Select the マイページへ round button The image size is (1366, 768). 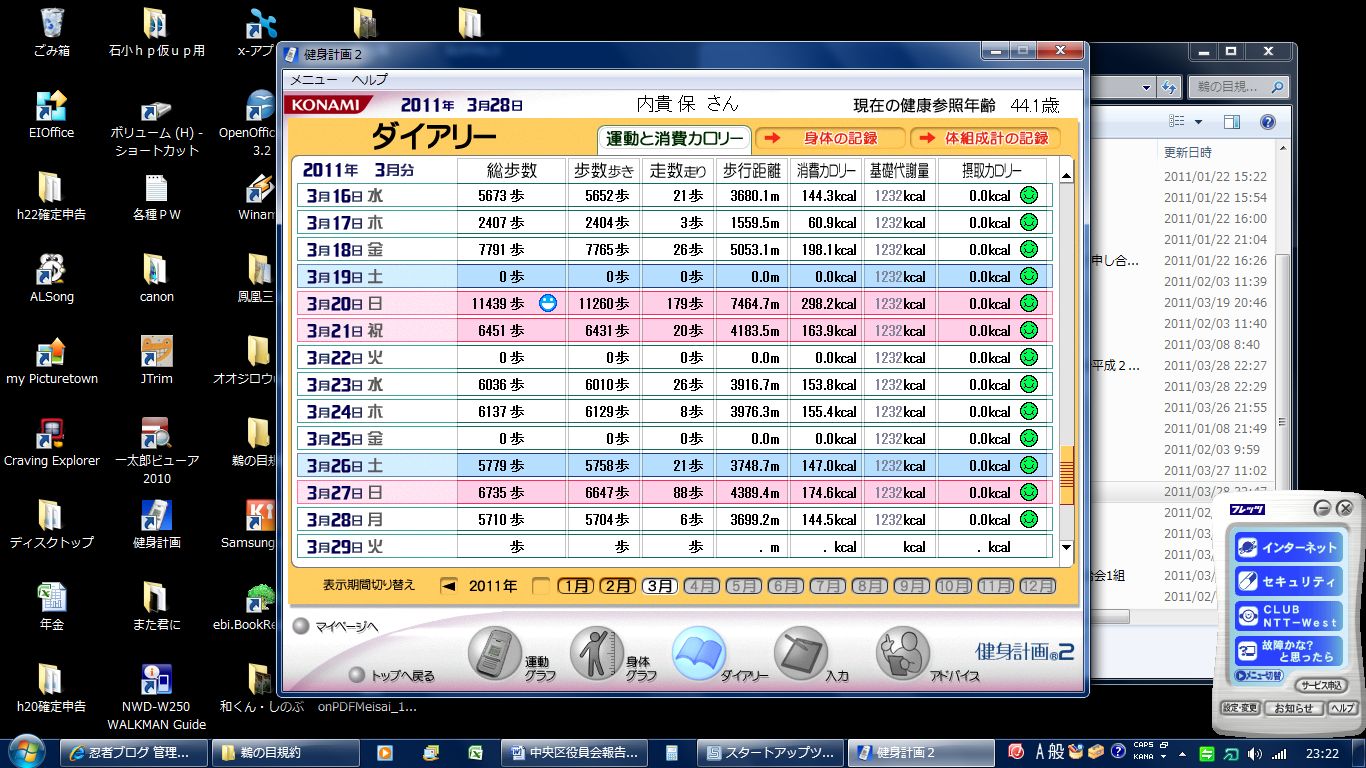tap(300, 627)
